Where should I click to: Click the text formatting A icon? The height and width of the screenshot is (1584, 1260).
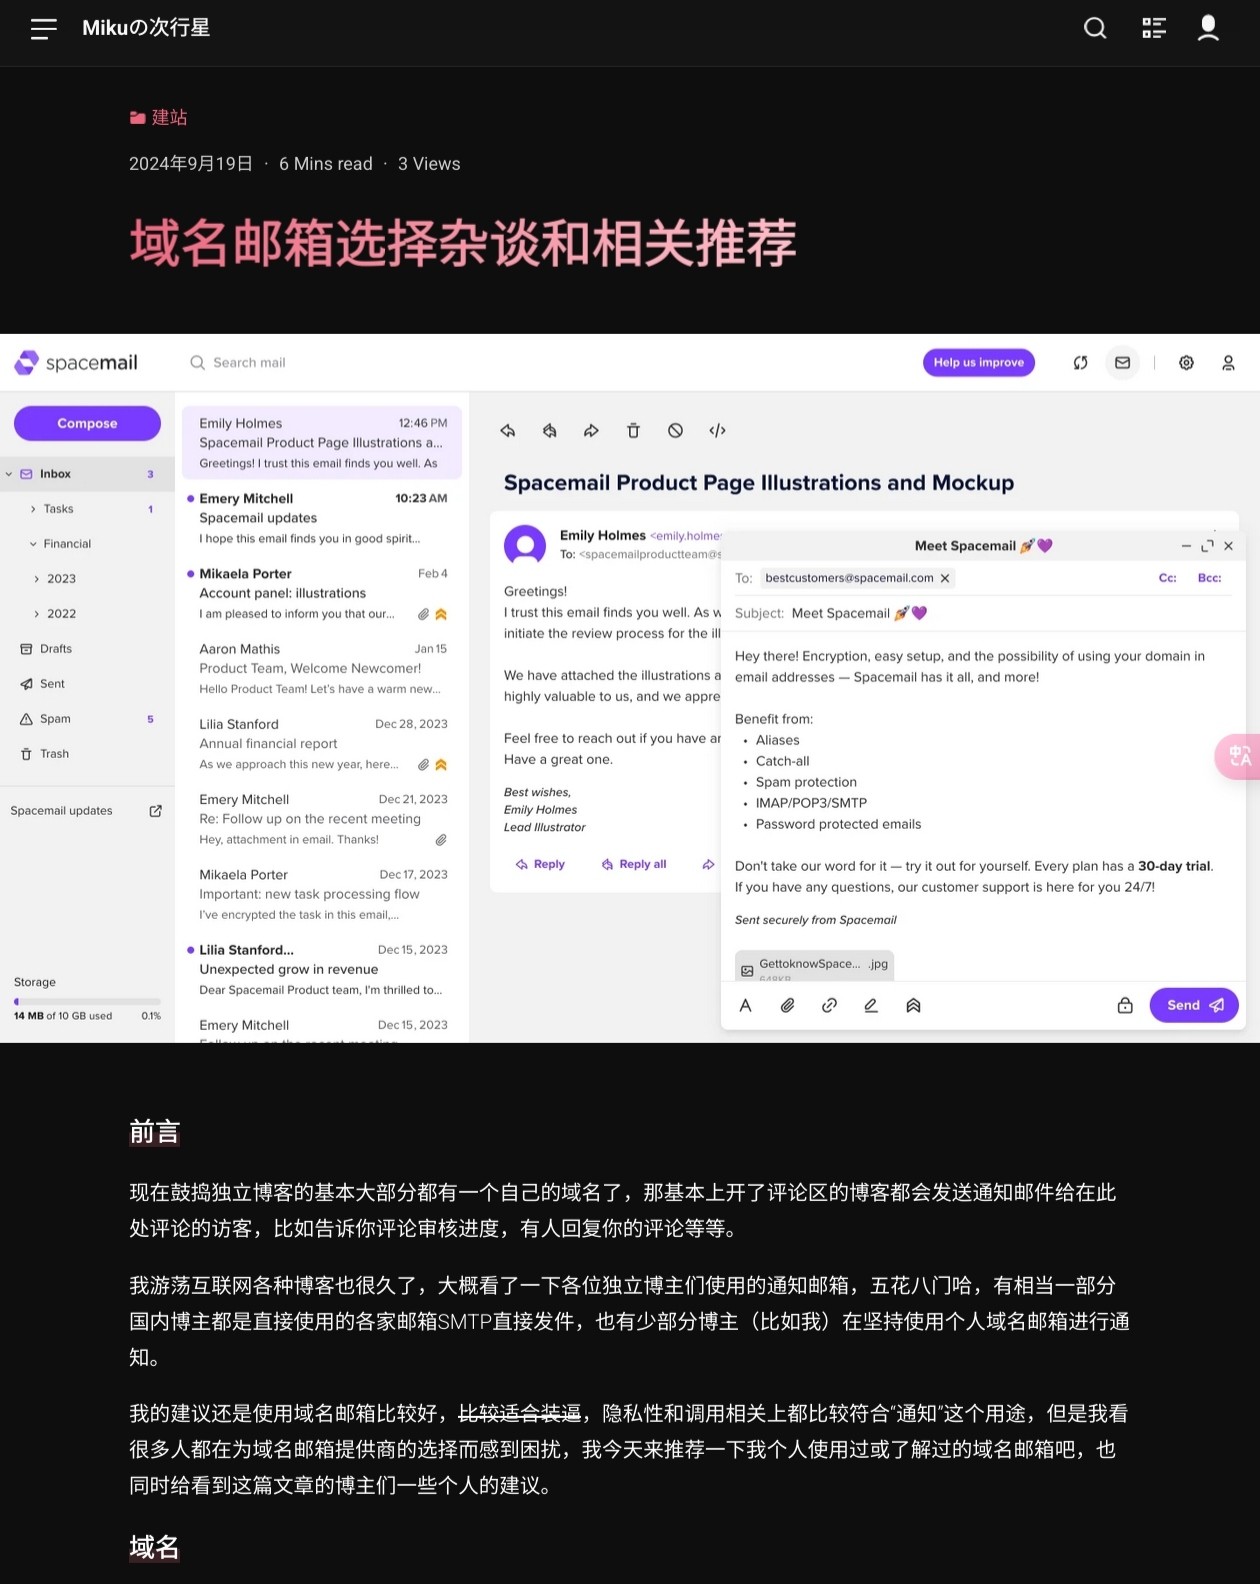click(x=745, y=1006)
